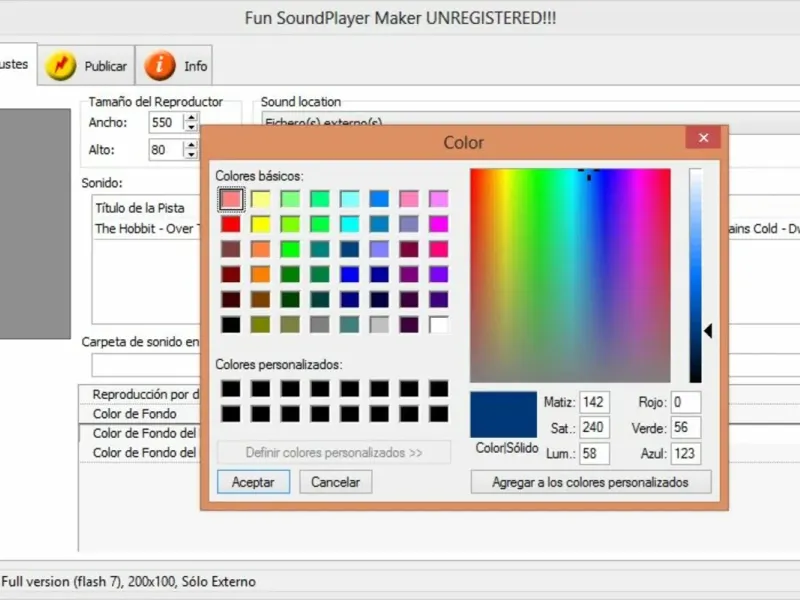Select the olive basic color swatch
This screenshot has height=600, width=800.
[261, 324]
